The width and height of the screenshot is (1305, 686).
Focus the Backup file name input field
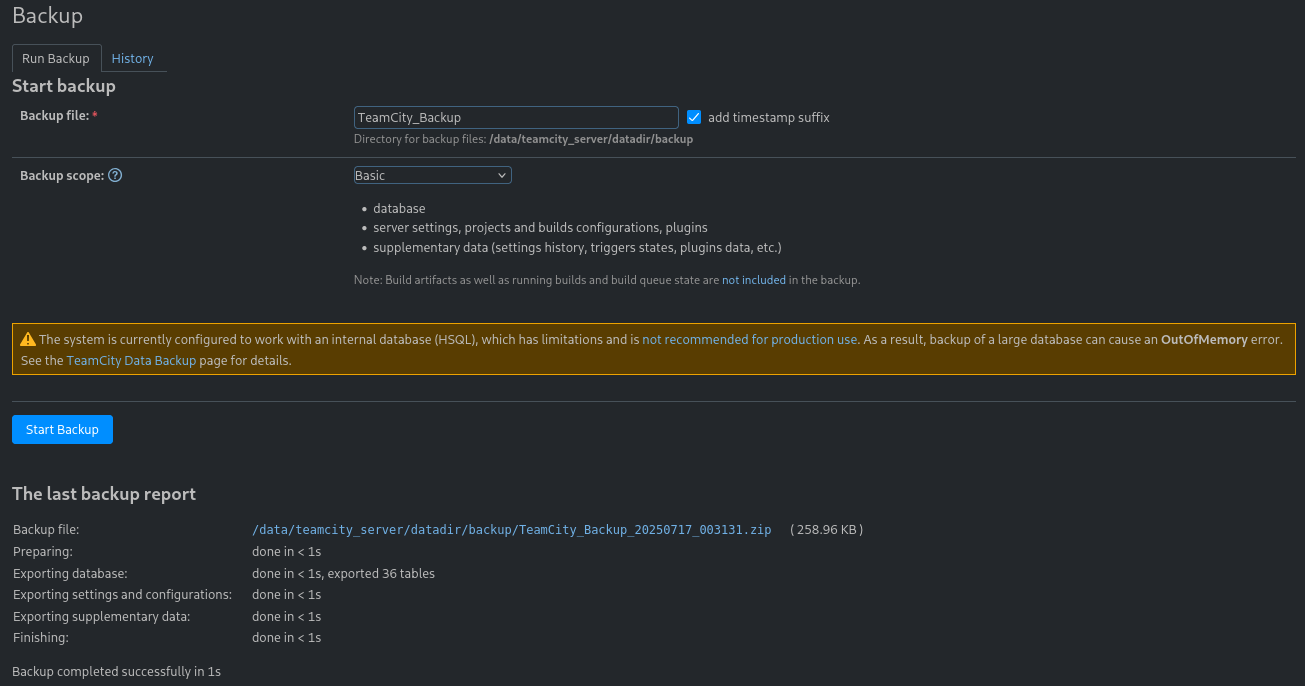tap(516, 118)
